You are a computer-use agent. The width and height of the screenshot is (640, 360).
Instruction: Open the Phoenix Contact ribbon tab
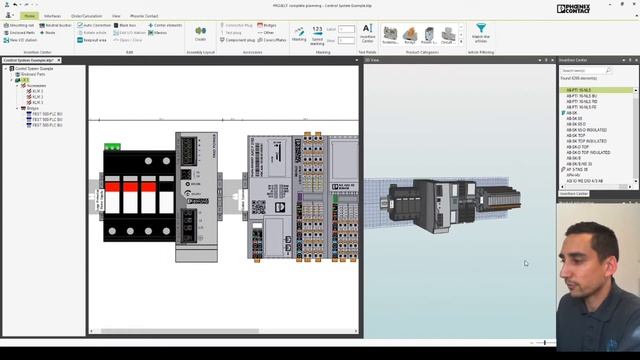pyautogui.click(x=144, y=16)
